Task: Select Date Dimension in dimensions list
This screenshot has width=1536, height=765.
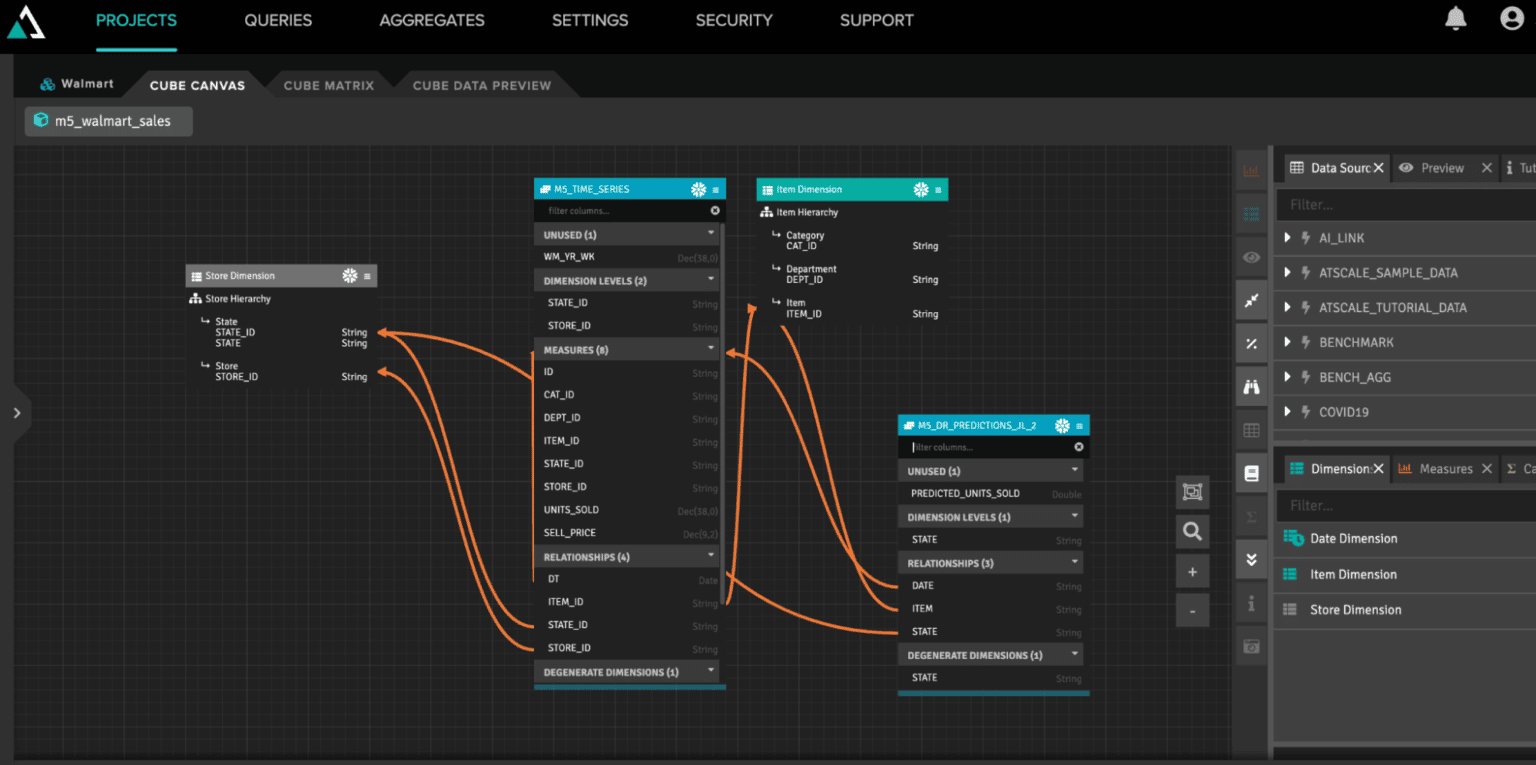Action: click(1353, 539)
